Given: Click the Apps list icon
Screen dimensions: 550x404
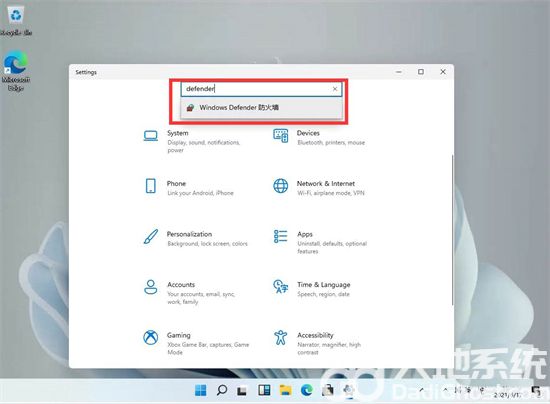Looking at the screenshot, I should [x=281, y=237].
